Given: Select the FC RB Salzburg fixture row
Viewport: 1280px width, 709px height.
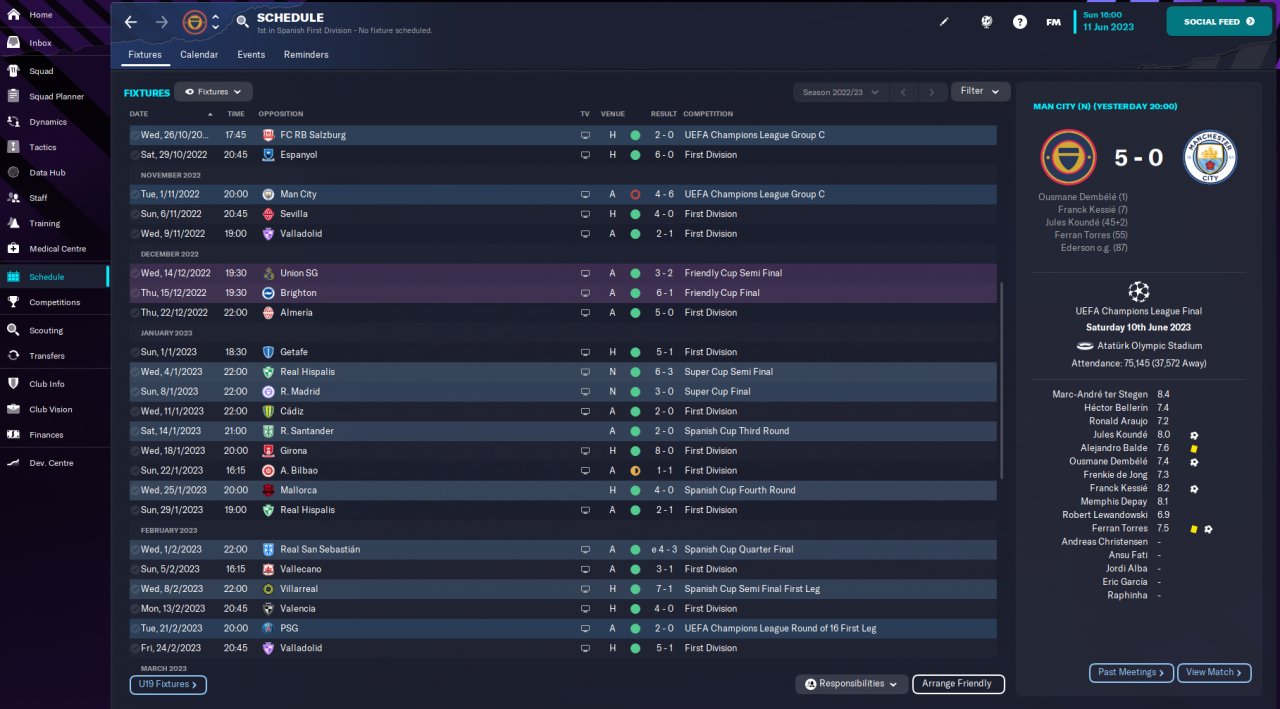Looking at the screenshot, I should click(563, 135).
